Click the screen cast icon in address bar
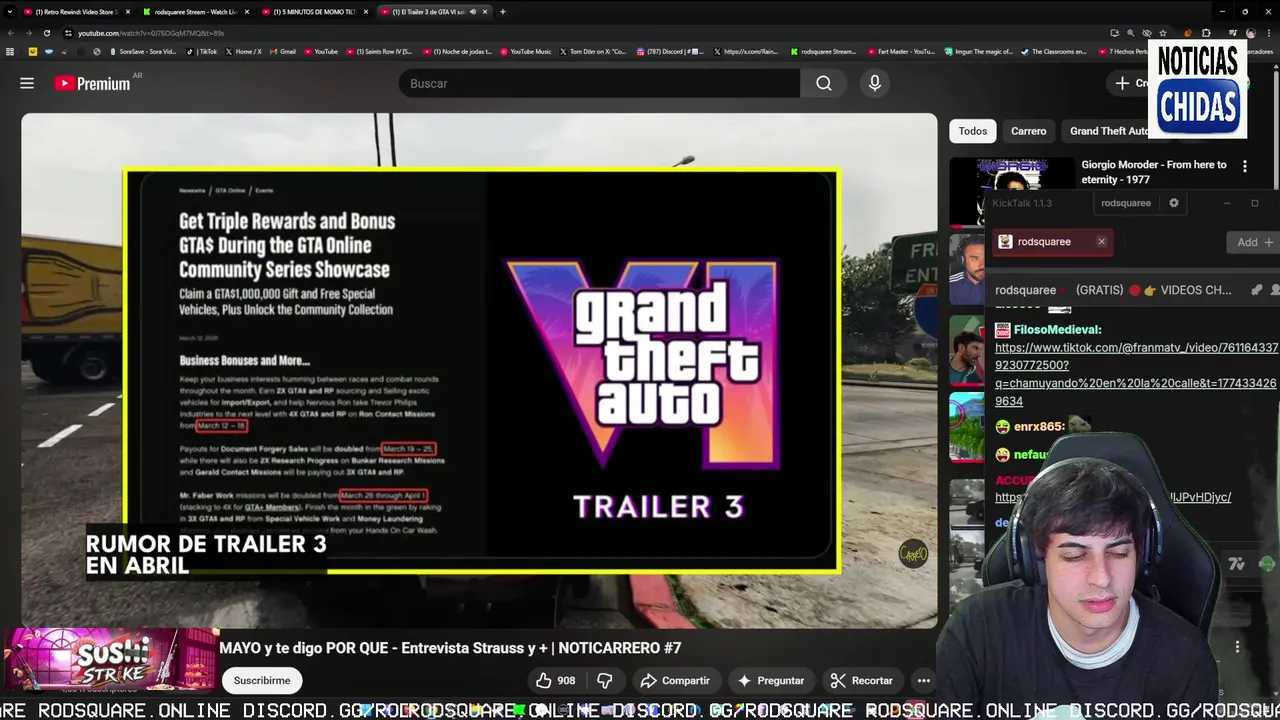This screenshot has height=720, width=1280. 1114,33
